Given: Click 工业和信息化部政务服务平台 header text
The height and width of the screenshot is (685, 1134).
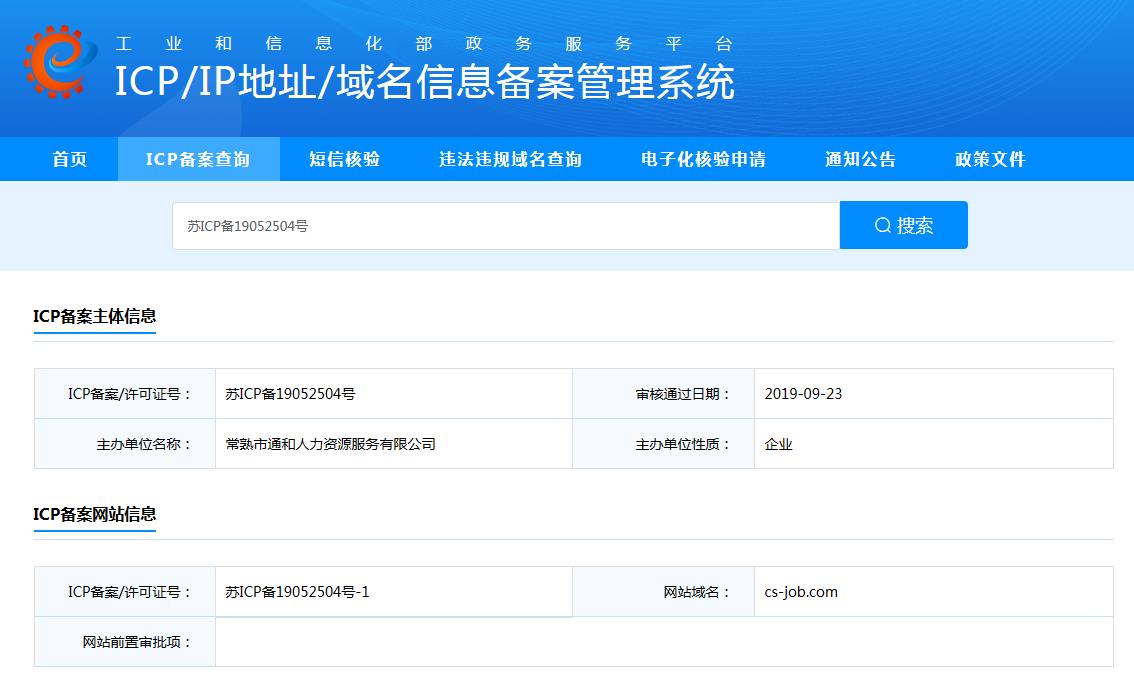Looking at the screenshot, I should 425,44.
